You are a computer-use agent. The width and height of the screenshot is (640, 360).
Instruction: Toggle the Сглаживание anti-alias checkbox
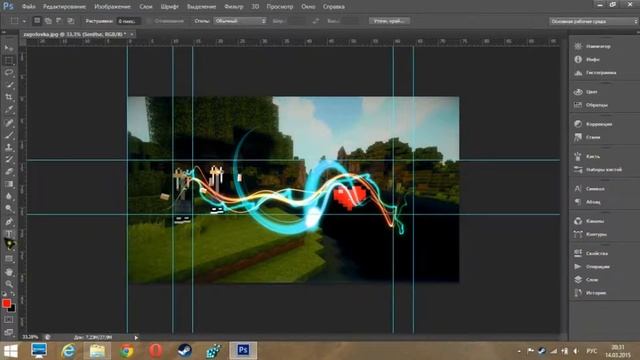149,21
